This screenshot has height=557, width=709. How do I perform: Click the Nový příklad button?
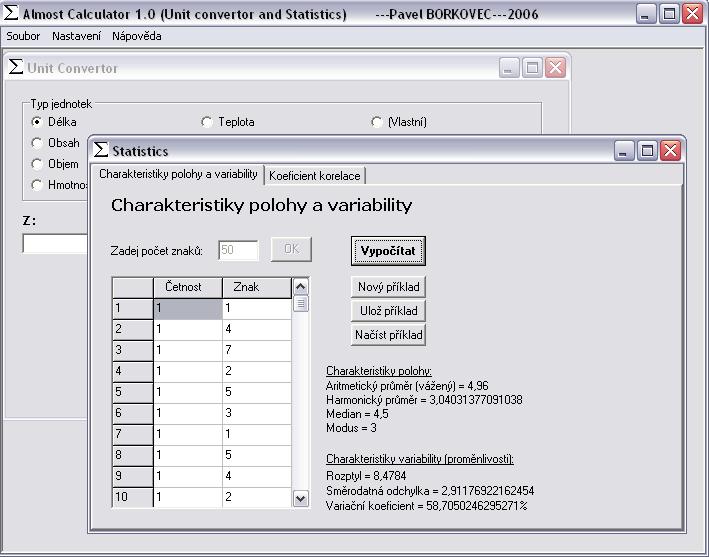coord(388,287)
